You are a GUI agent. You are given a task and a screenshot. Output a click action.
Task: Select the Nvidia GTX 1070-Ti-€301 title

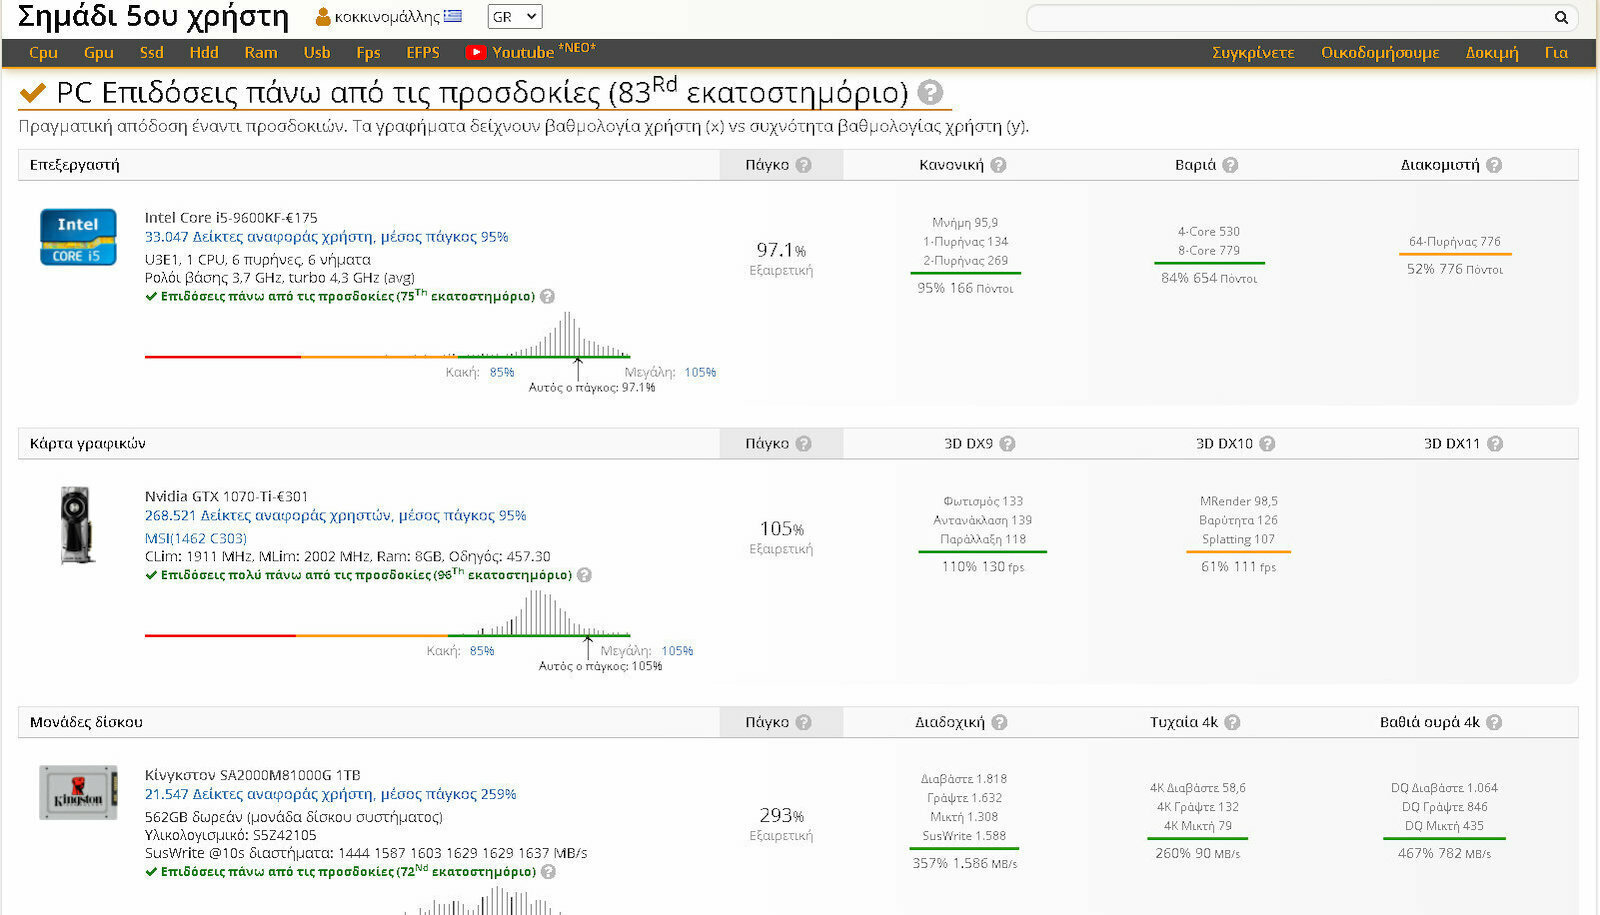pos(227,496)
